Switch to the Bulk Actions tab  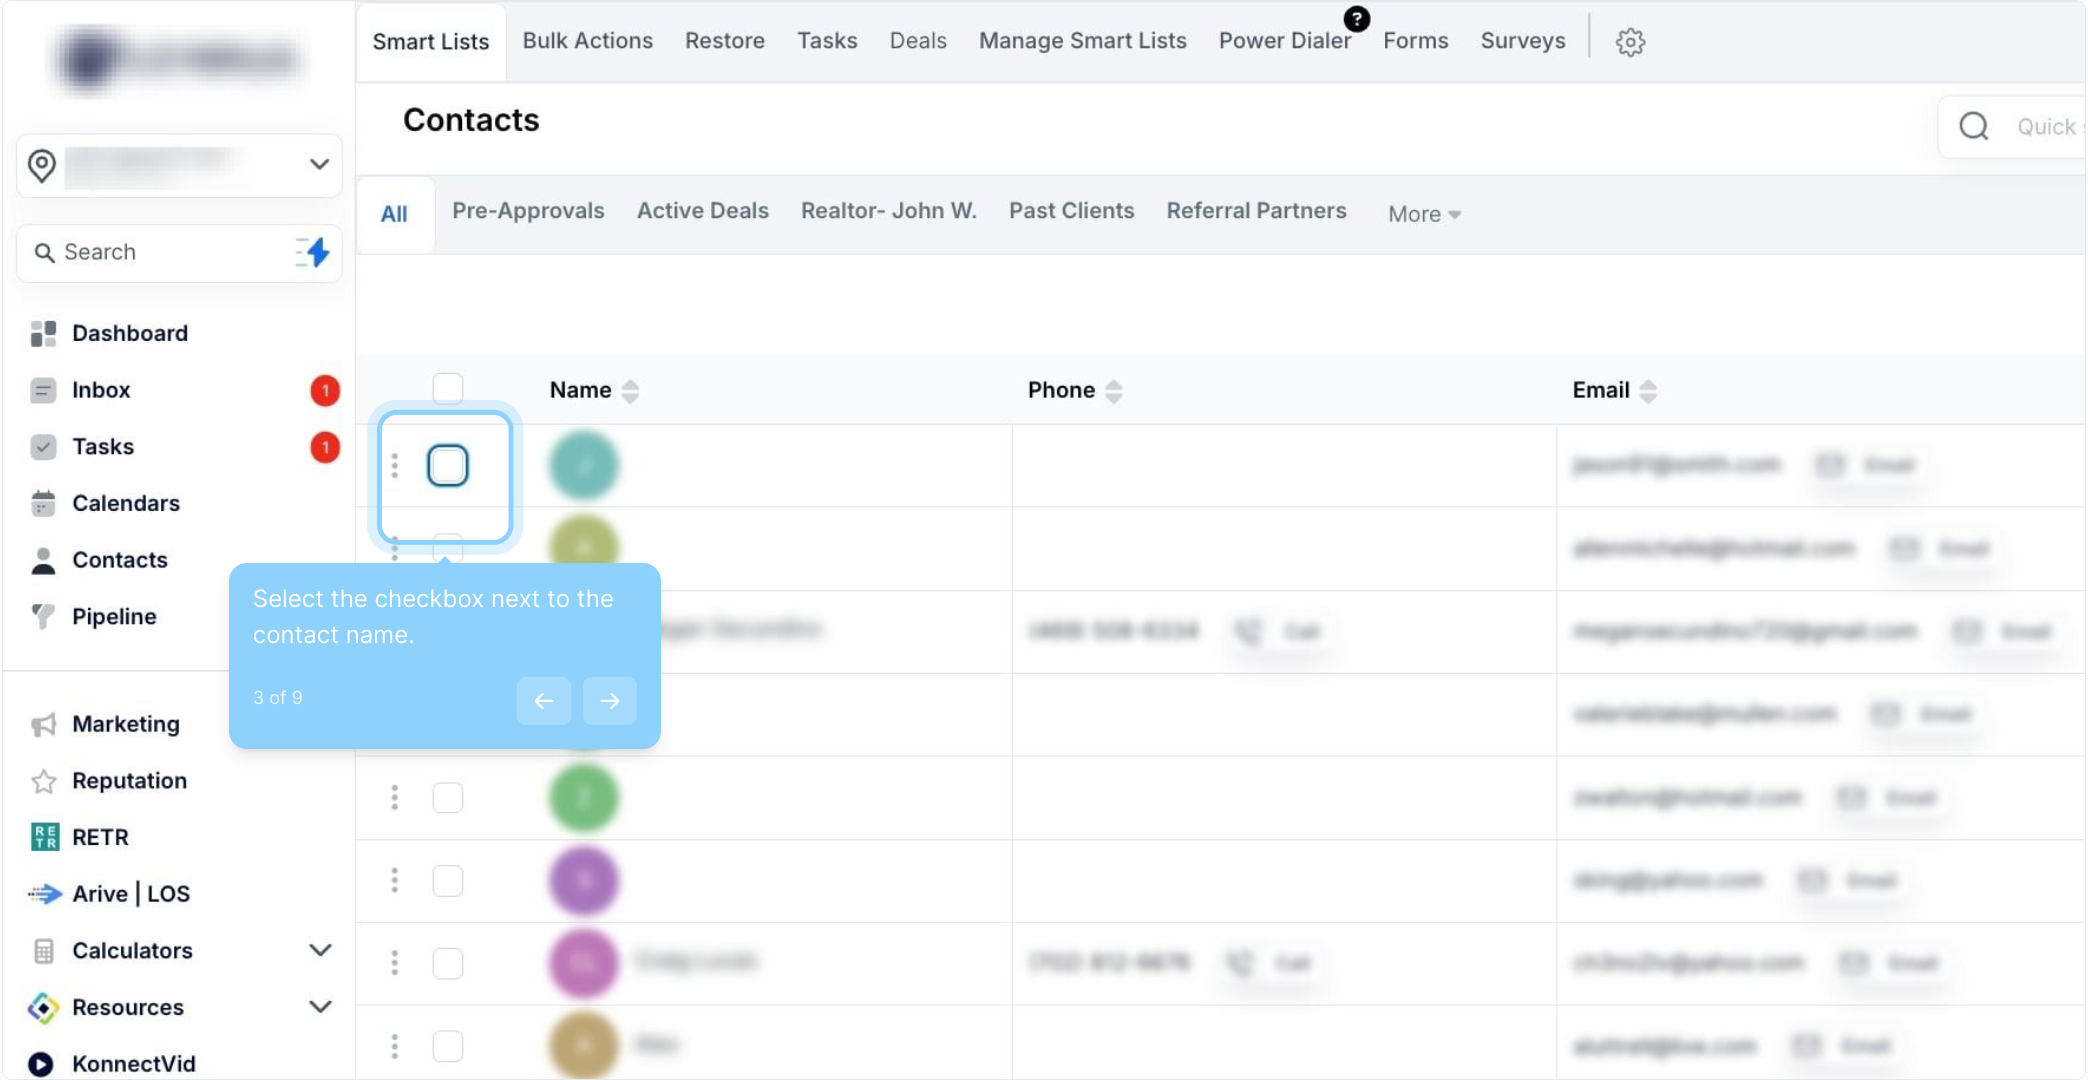(x=587, y=41)
